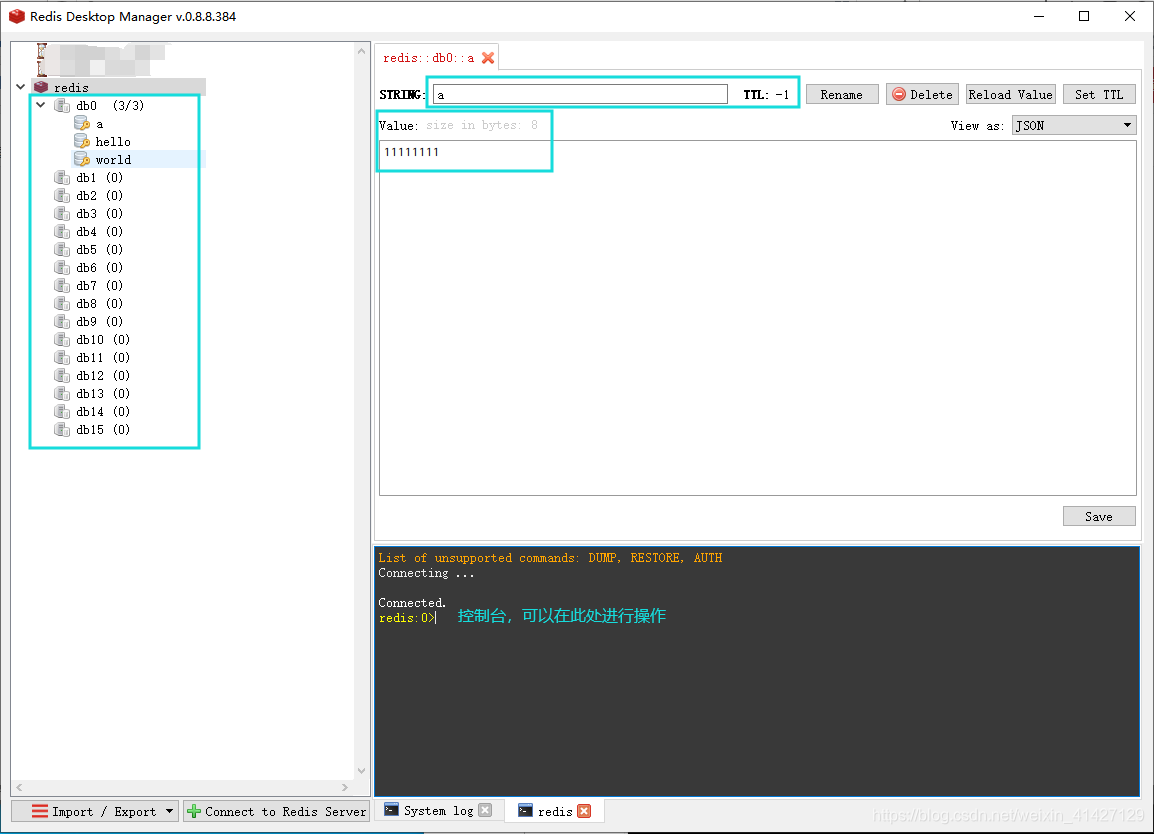This screenshot has height=834, width=1154.
Task: Click the db0 database icon
Action: point(63,105)
